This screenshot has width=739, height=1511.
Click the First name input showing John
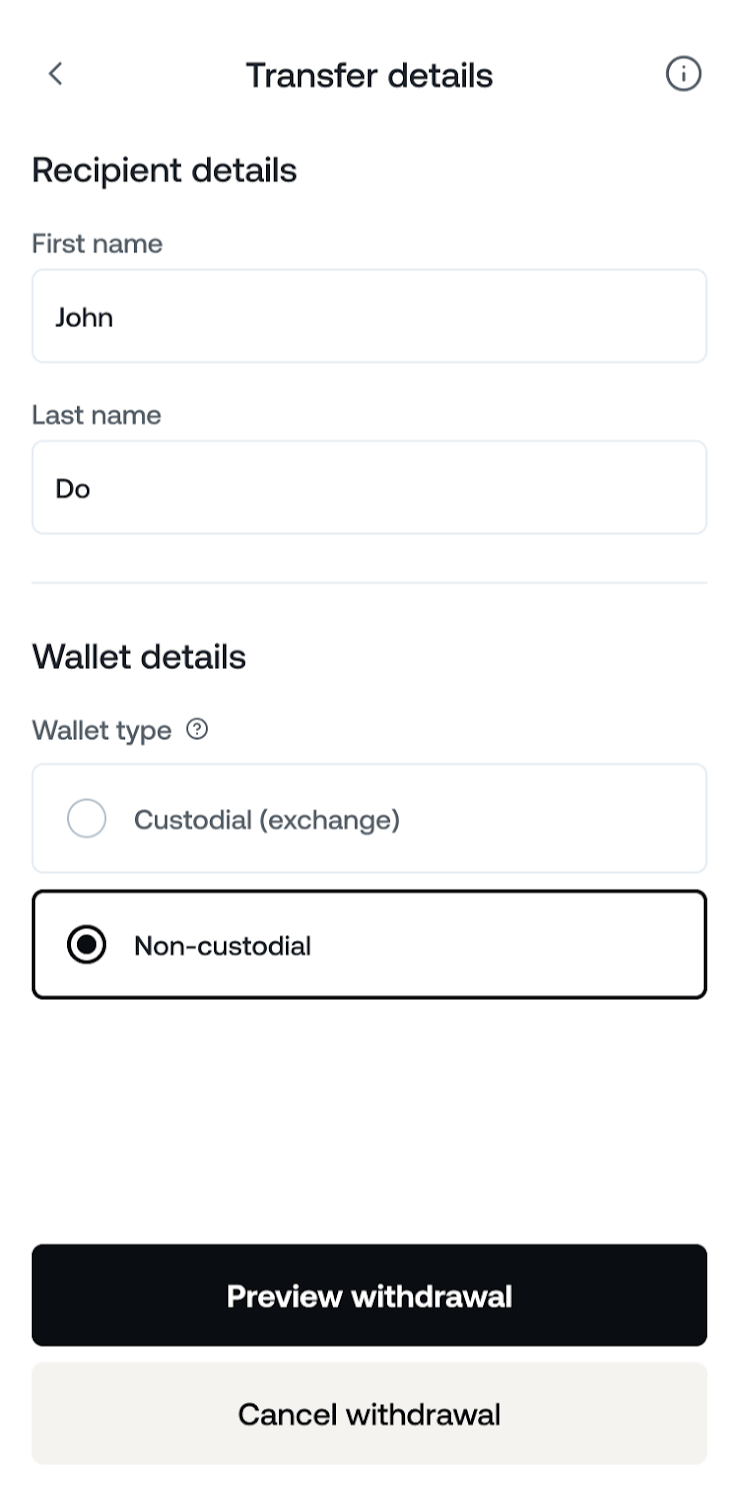369,315
